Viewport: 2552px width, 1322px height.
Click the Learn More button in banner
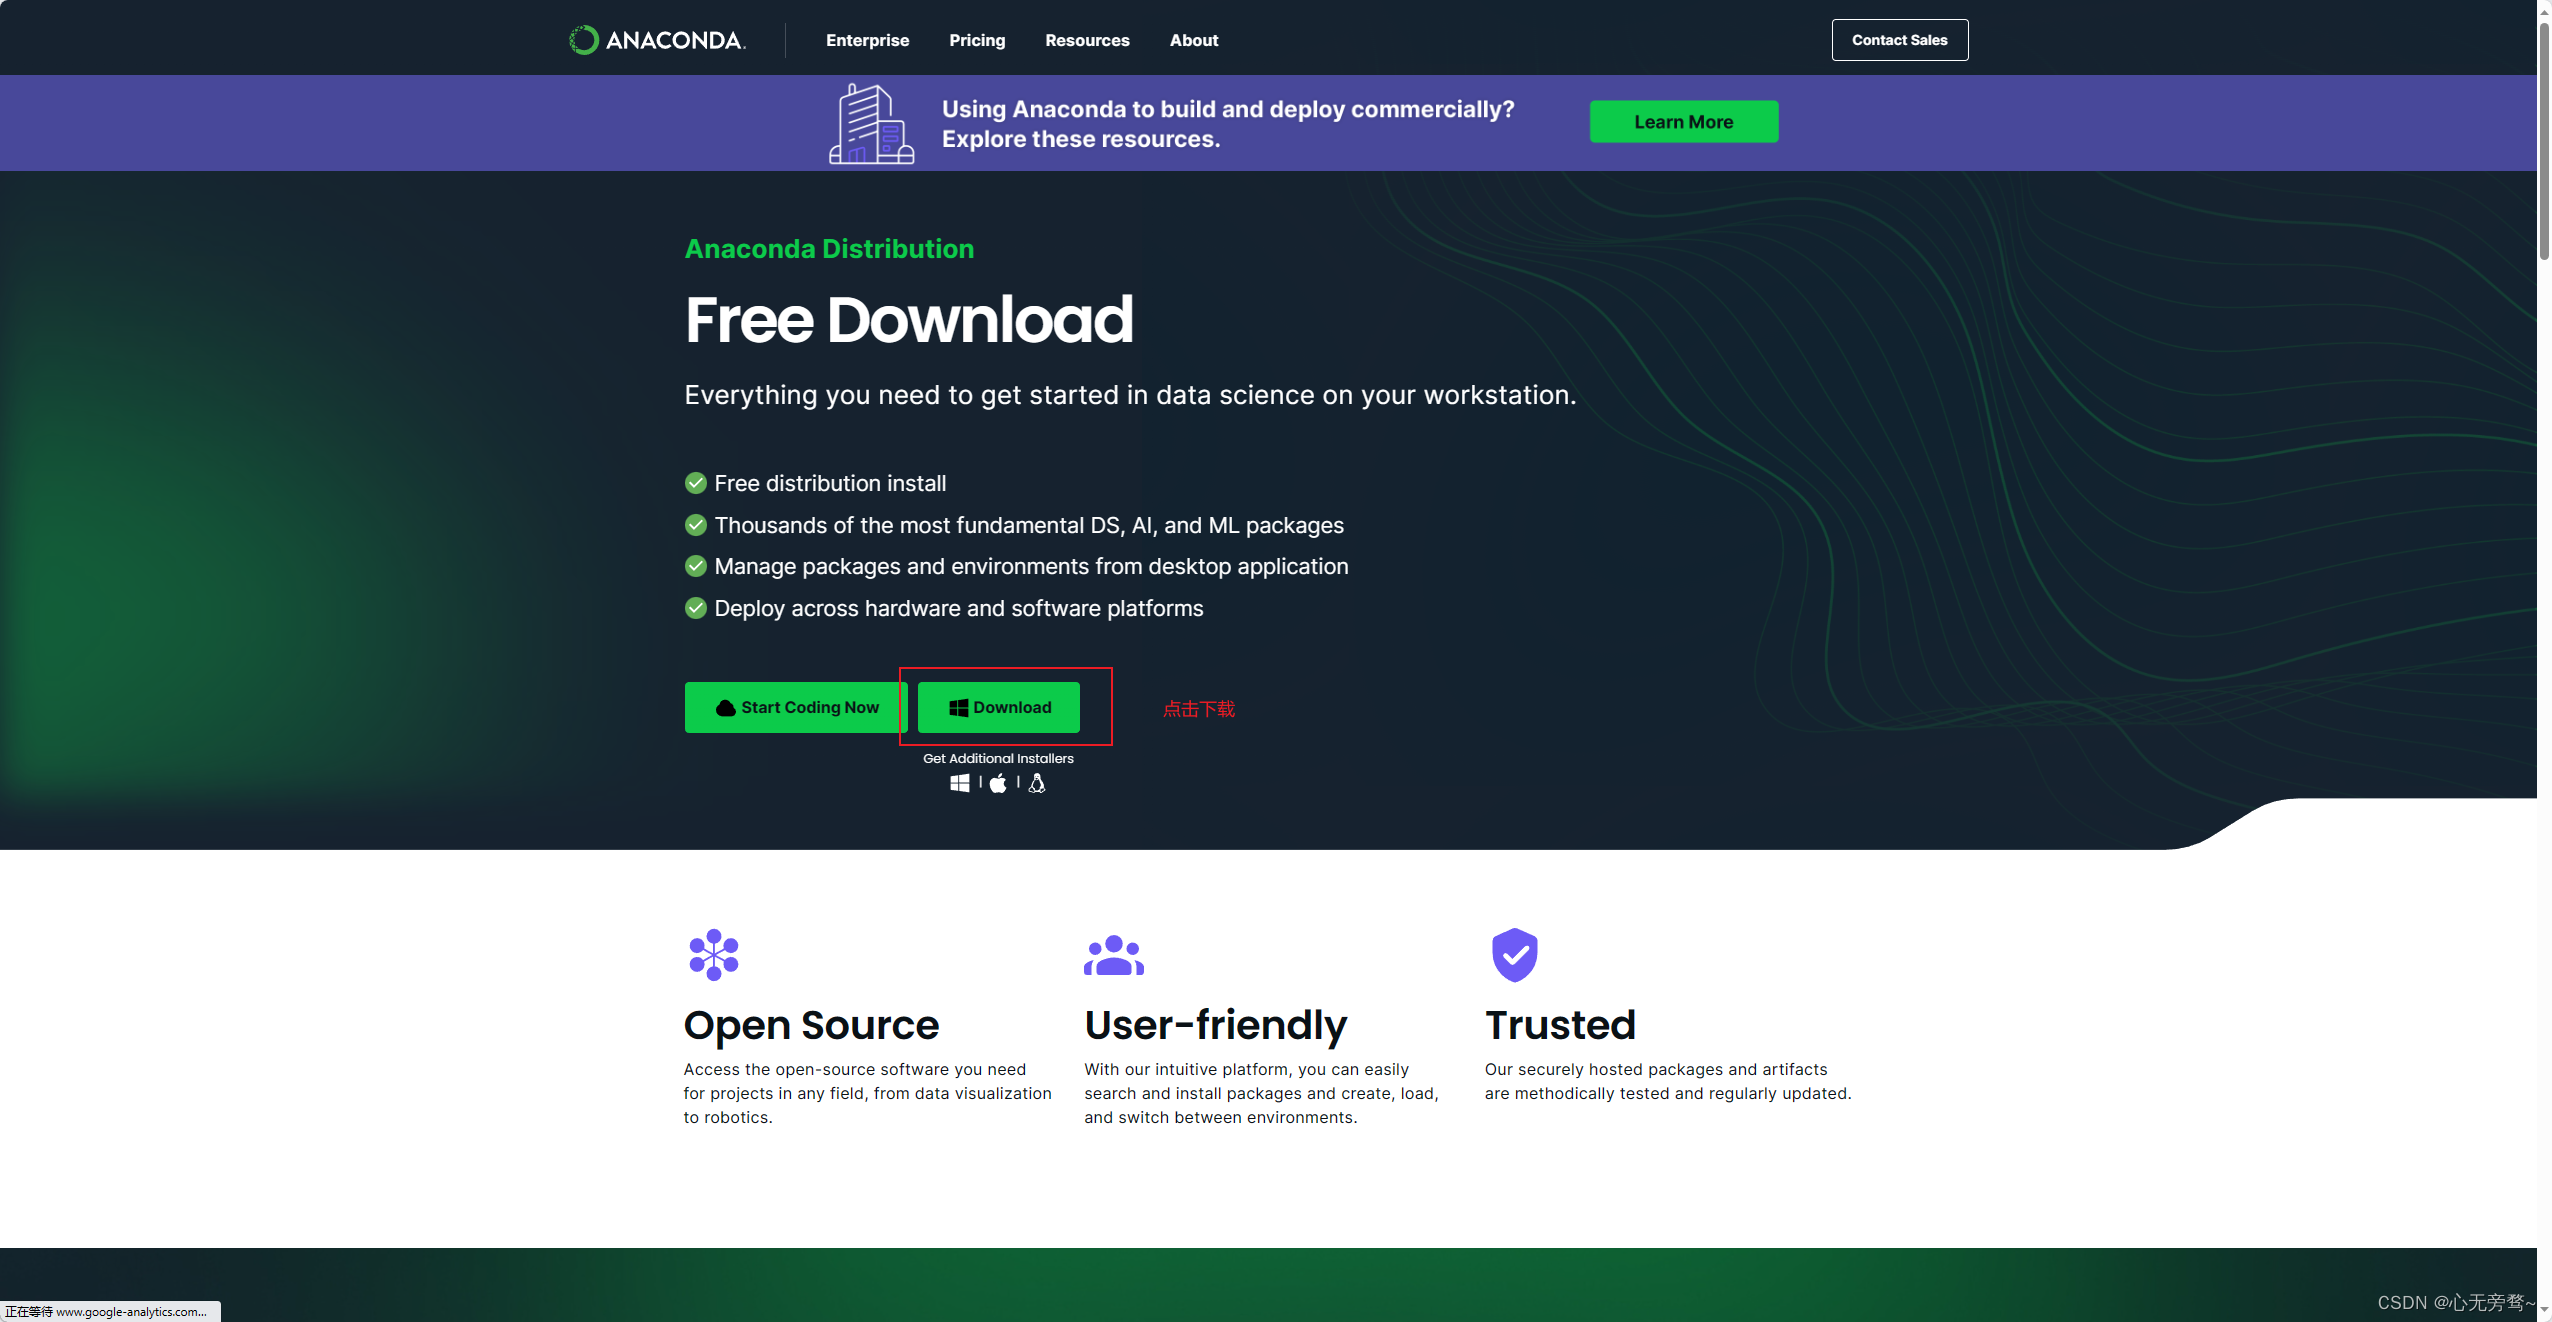[x=1682, y=120]
